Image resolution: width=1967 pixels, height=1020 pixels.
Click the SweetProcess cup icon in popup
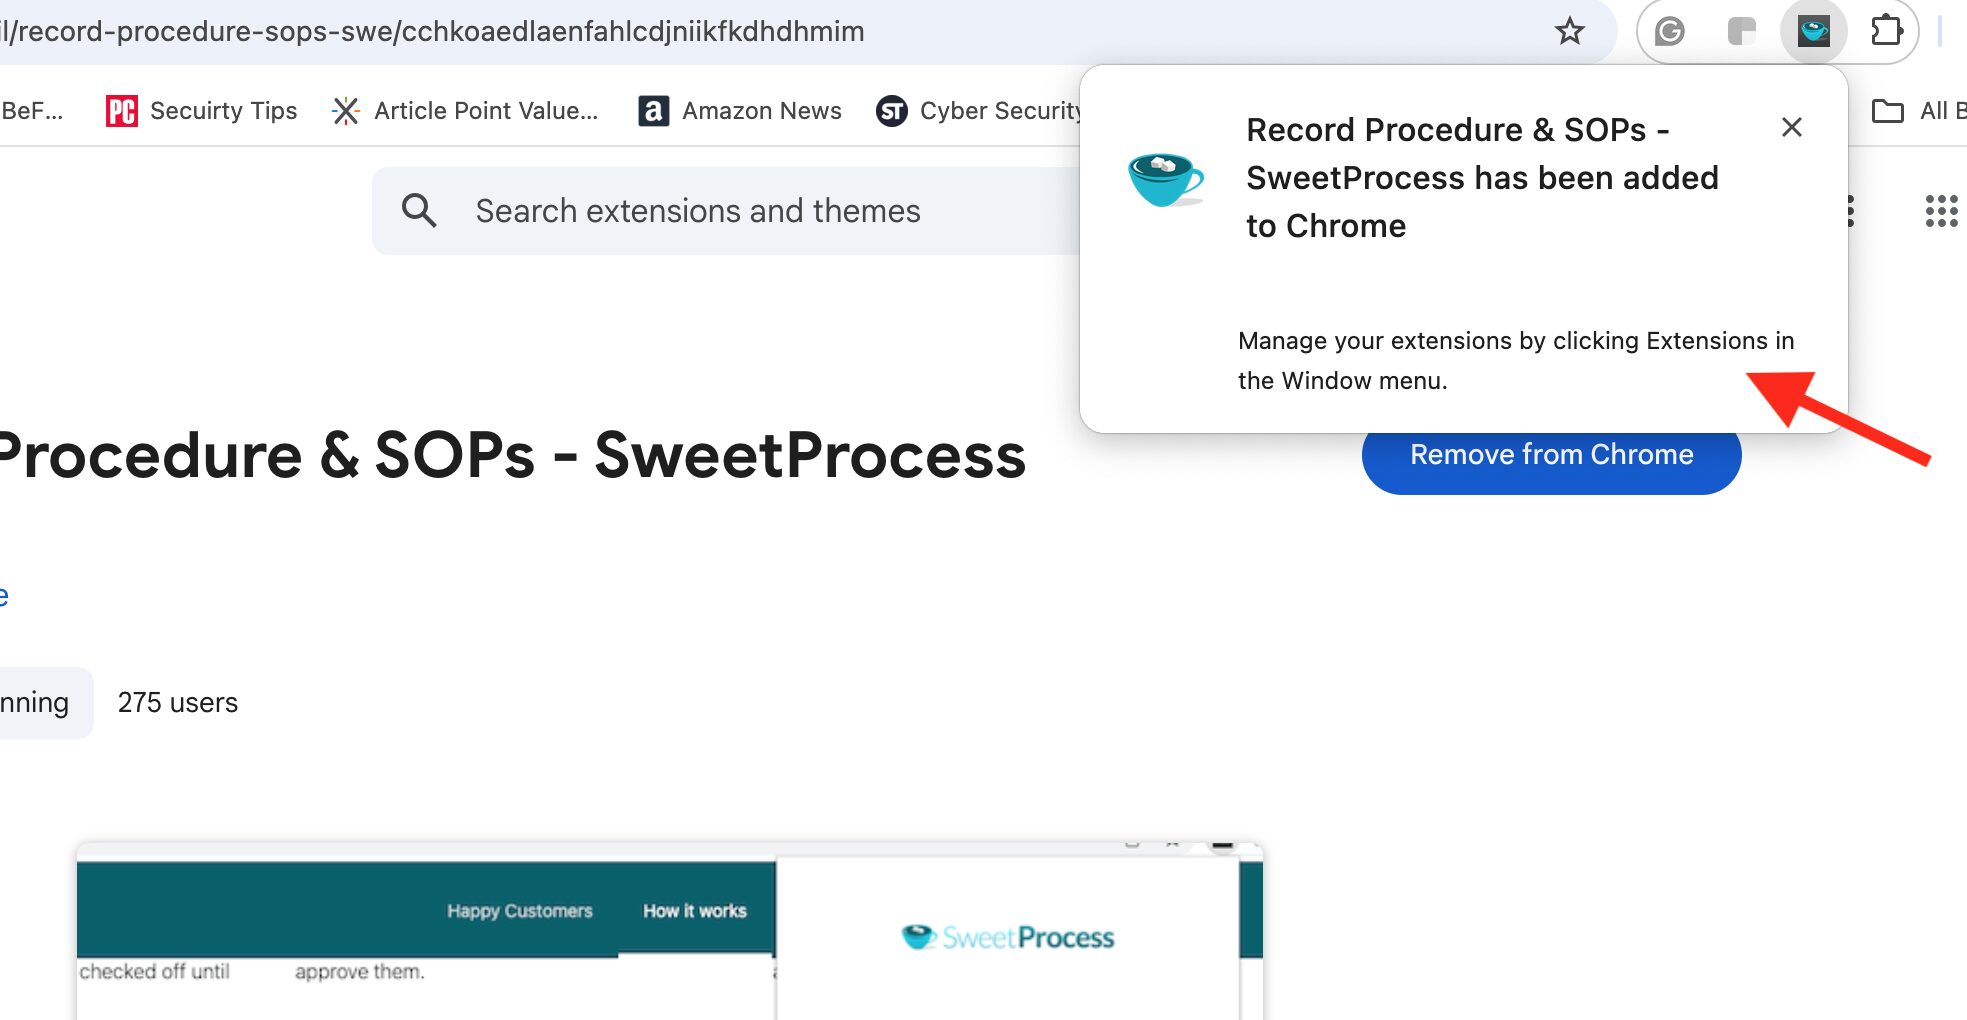point(1165,180)
